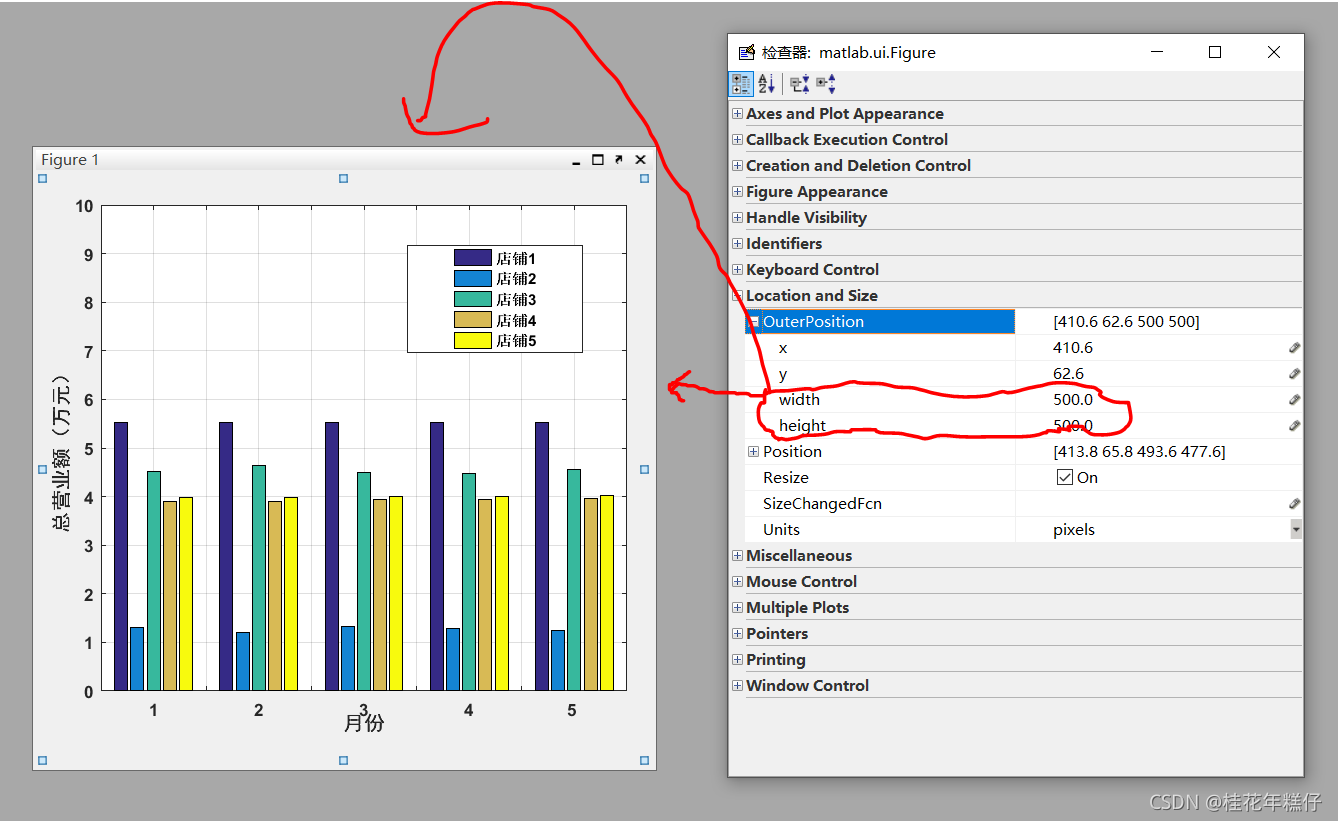This screenshot has height=821, width=1338.
Task: Click the 总营业额（万元） y-axis label
Action: (62, 453)
